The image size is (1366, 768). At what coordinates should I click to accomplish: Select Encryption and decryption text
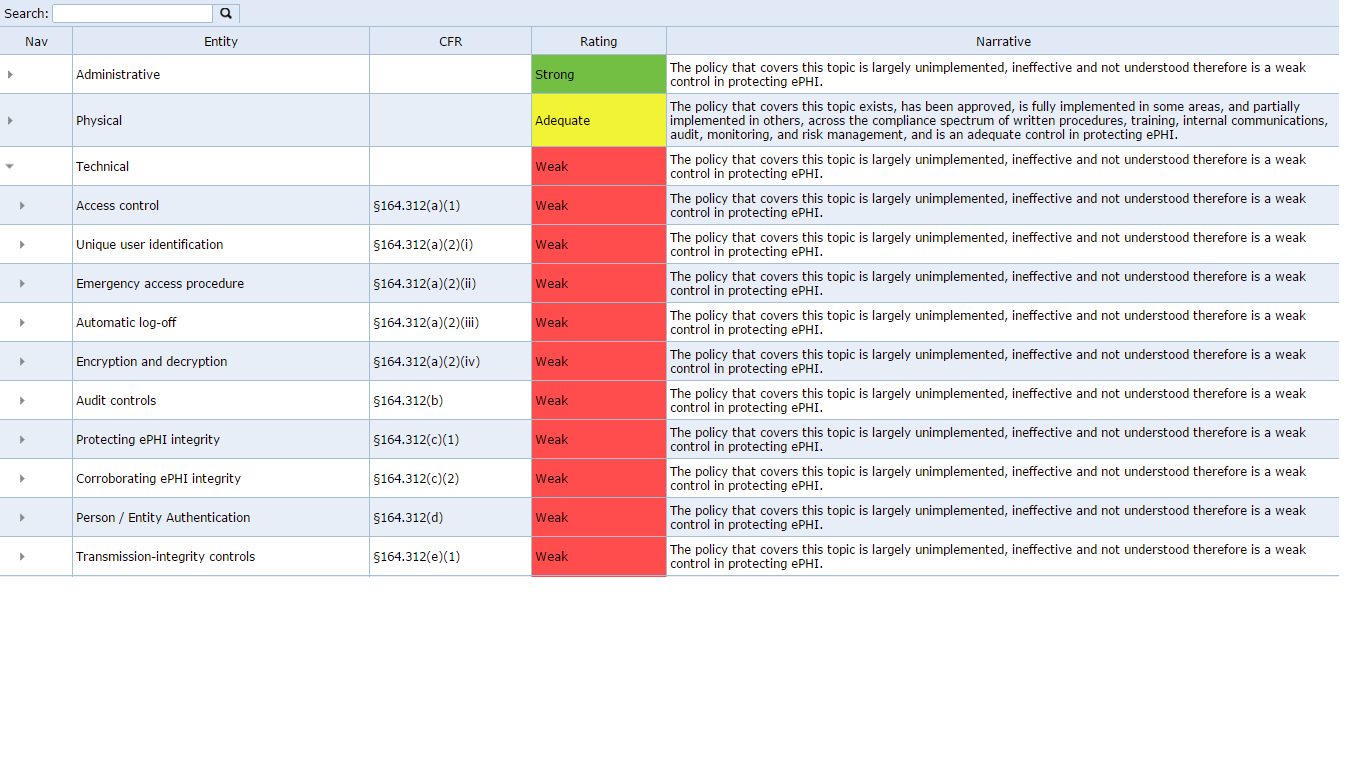[x=152, y=362]
